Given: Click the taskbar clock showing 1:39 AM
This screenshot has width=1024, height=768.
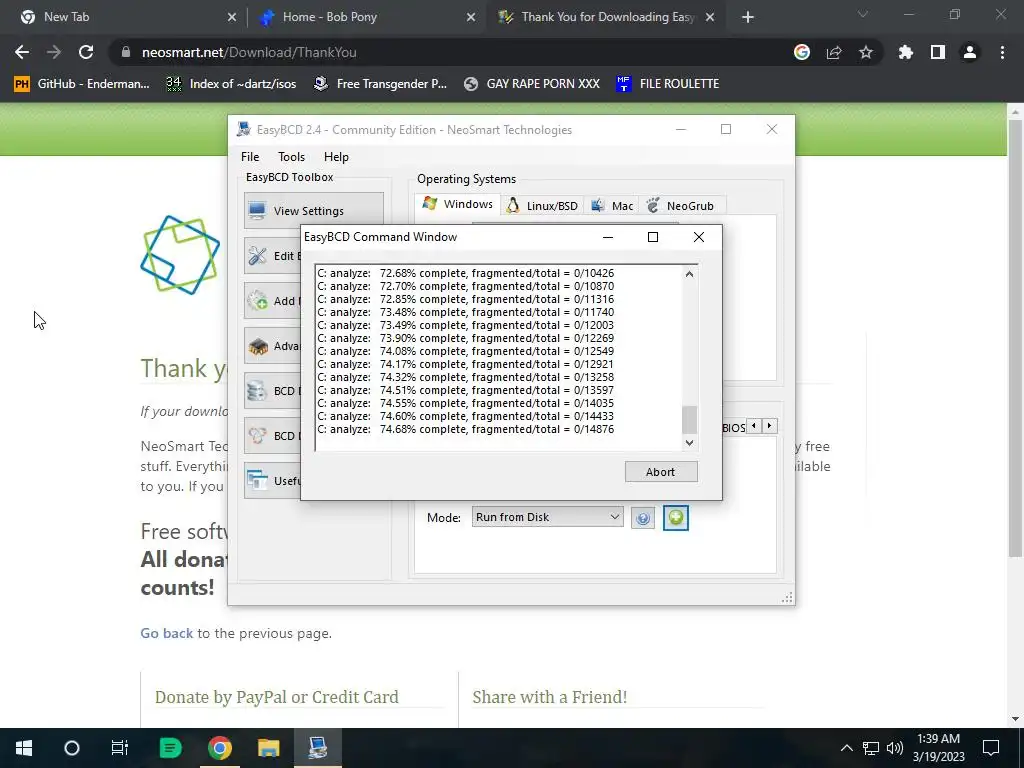Looking at the screenshot, I should tap(938, 748).
